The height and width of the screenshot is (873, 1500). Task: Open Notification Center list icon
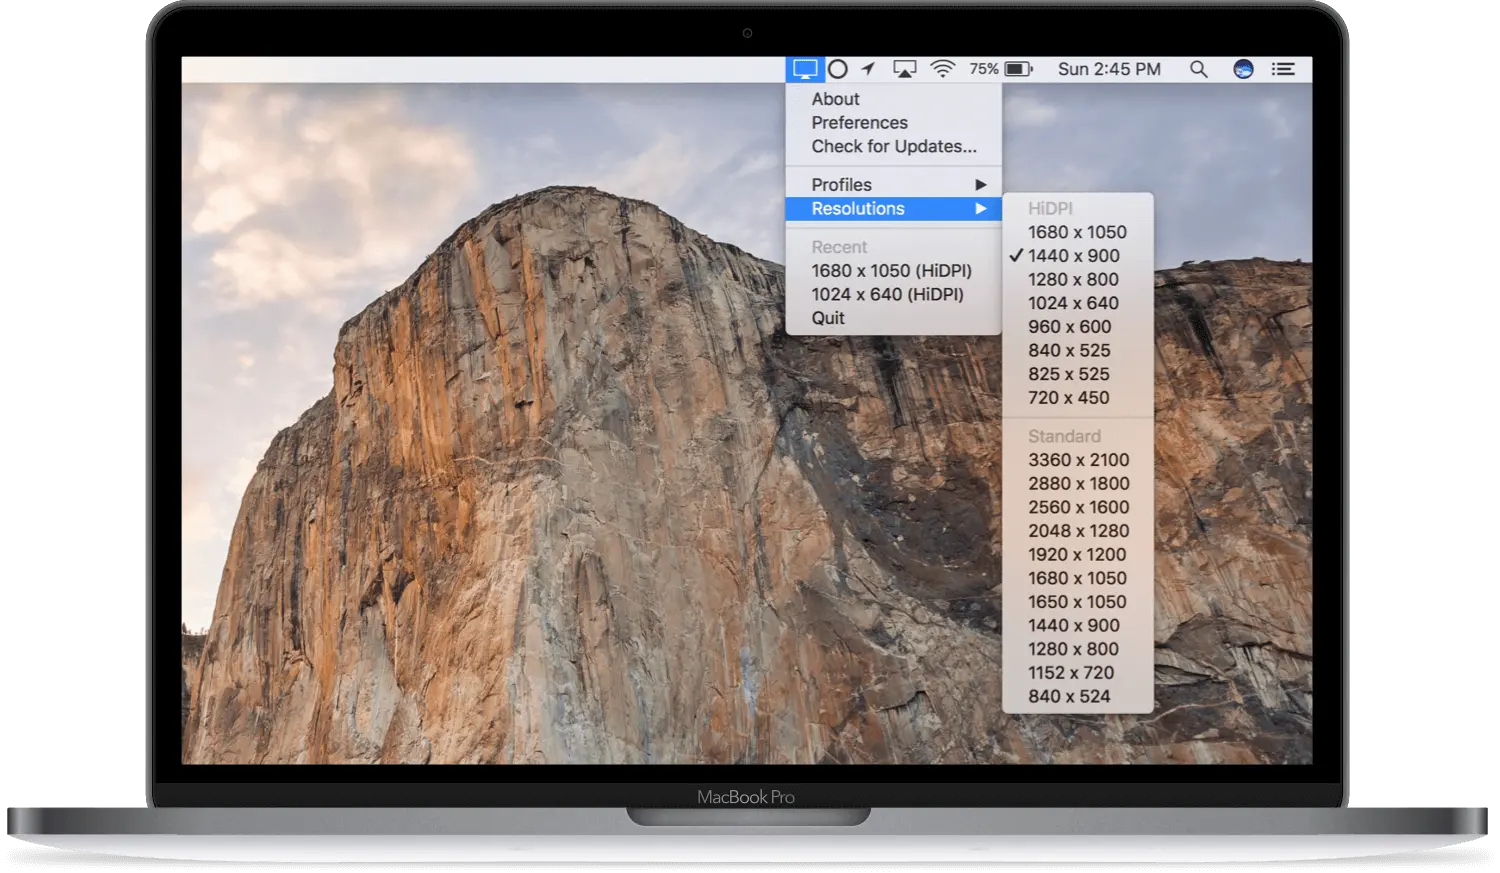coord(1283,69)
